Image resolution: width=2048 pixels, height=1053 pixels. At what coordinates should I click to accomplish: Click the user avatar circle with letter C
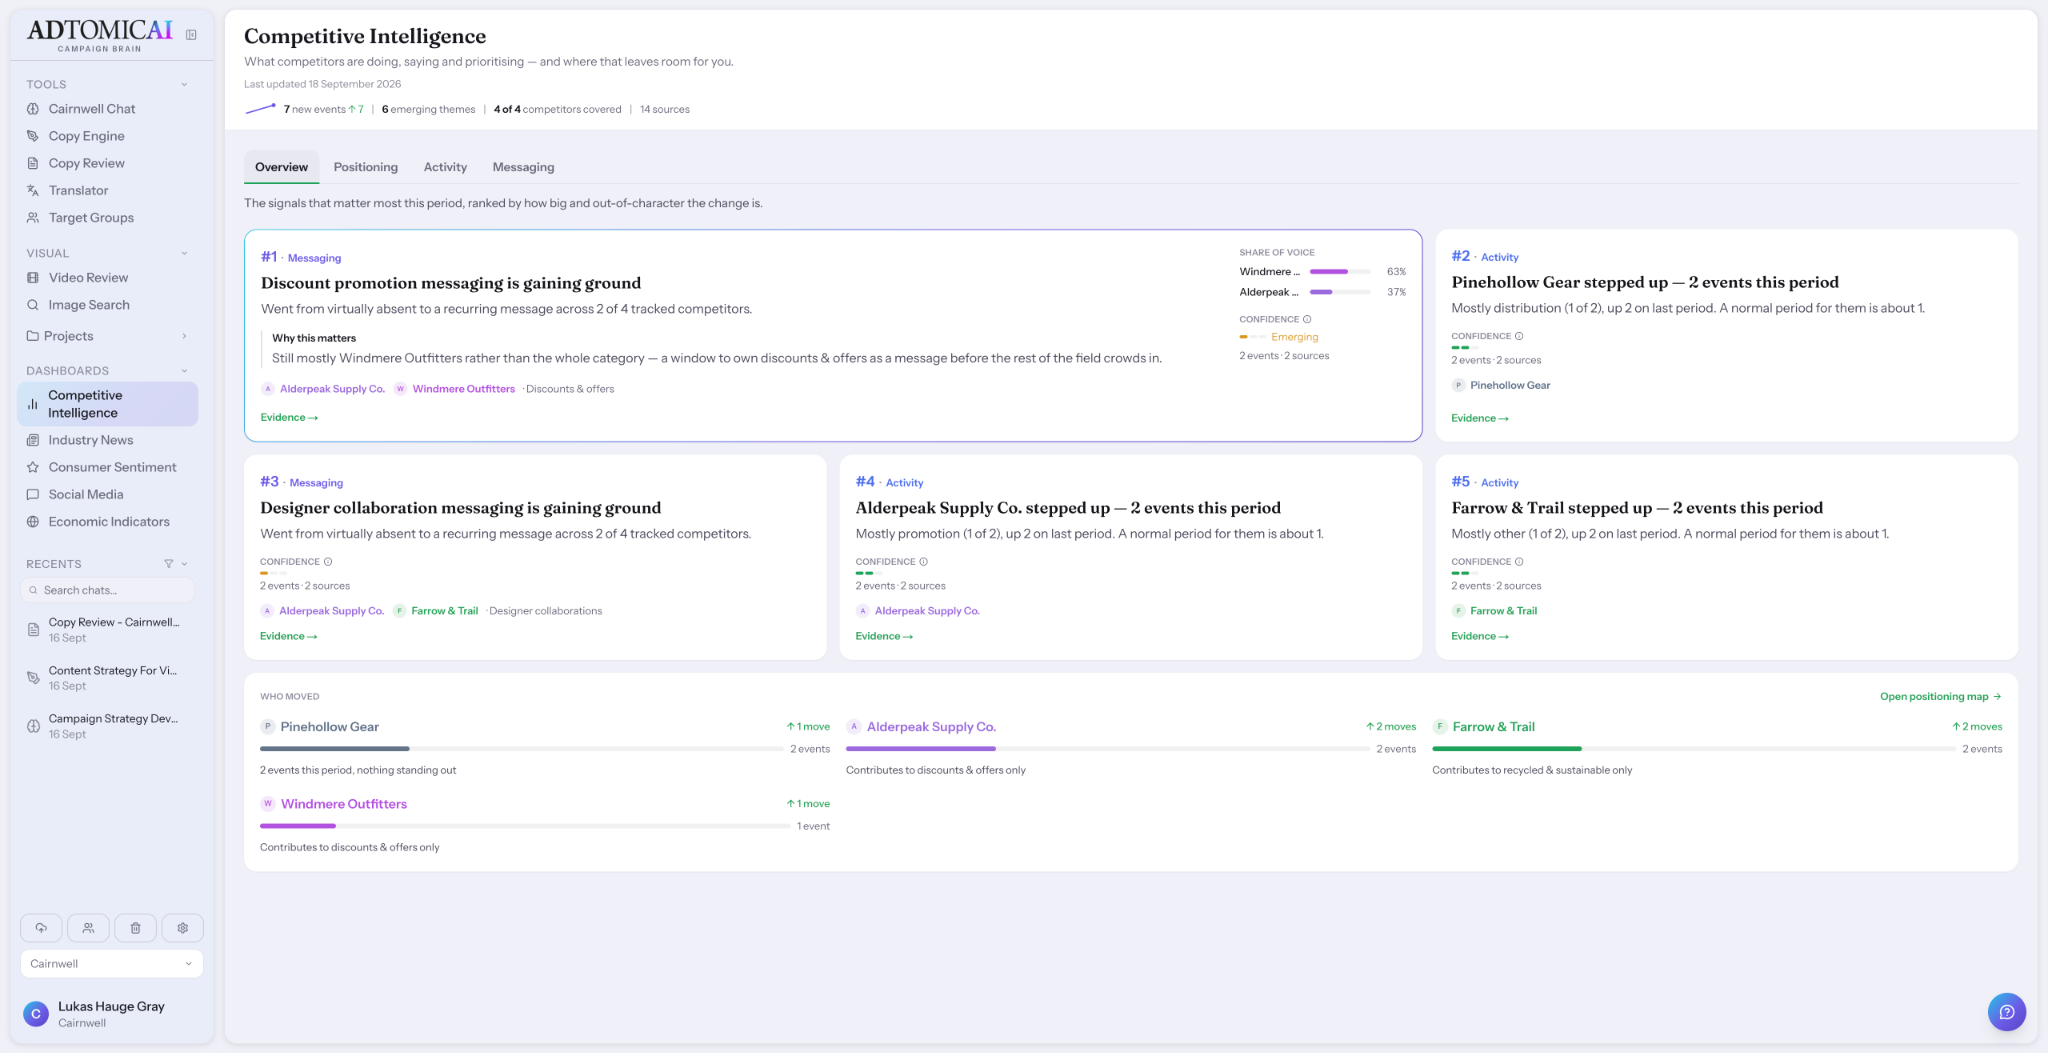36,1014
